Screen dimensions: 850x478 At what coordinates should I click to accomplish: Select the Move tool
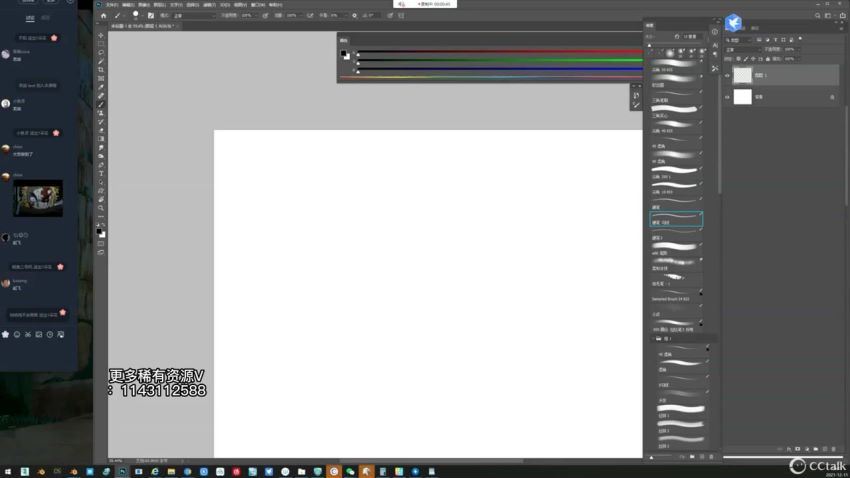[101, 35]
